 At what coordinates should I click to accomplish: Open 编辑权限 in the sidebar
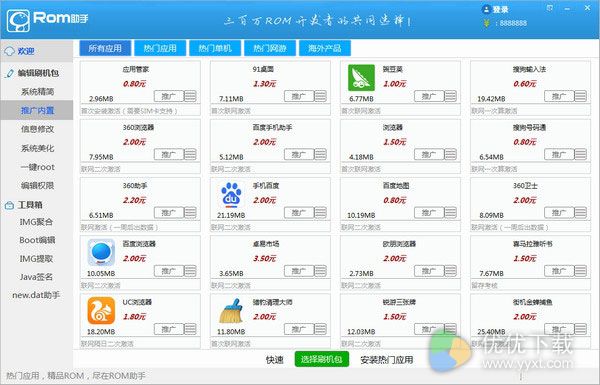click(x=37, y=186)
